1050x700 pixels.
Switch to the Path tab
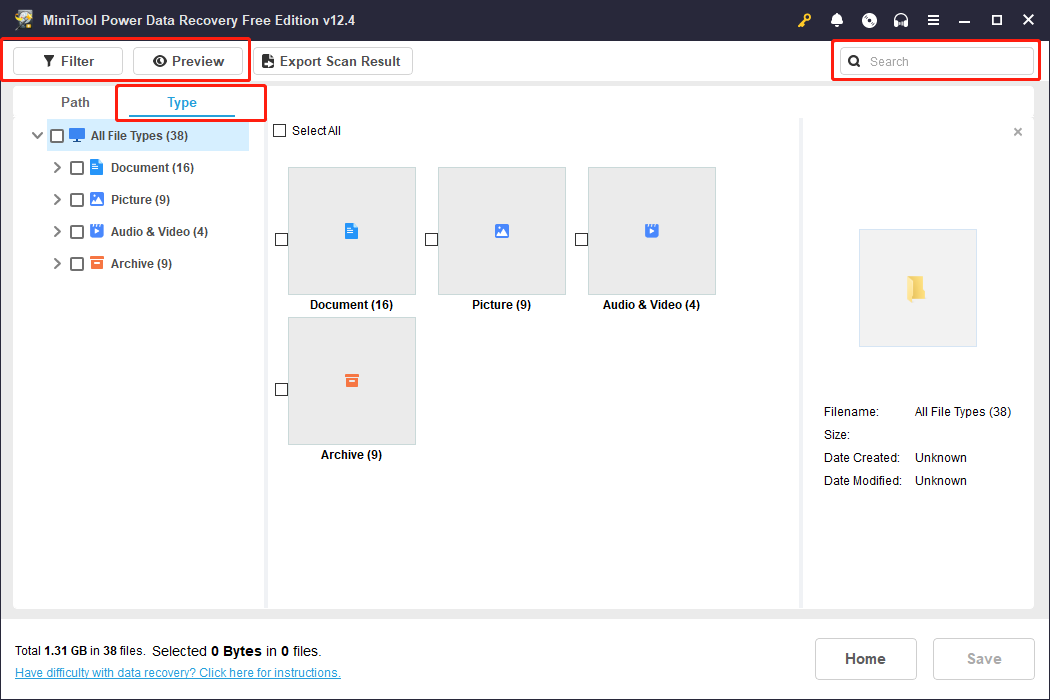(75, 102)
